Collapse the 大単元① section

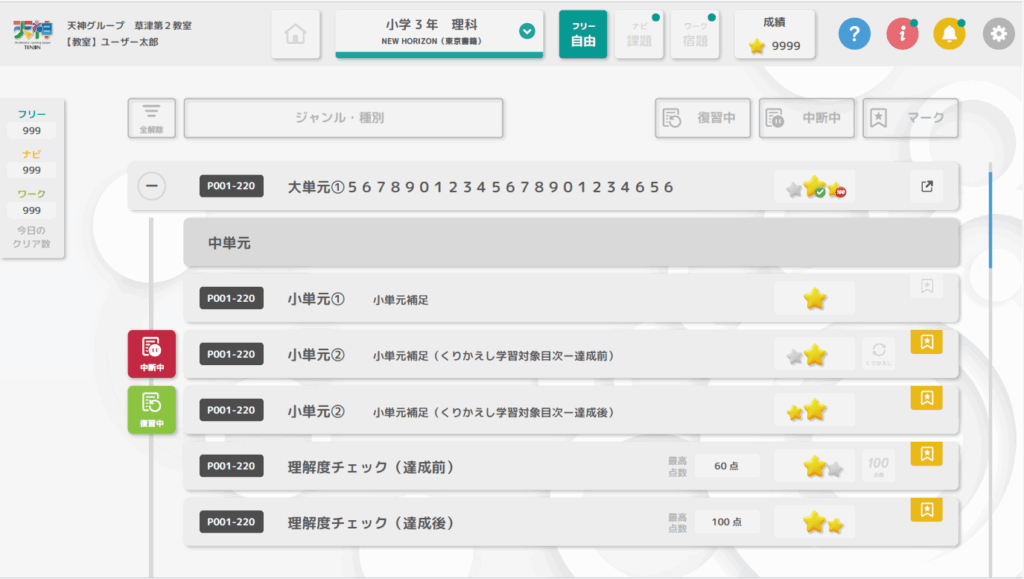[x=151, y=186]
